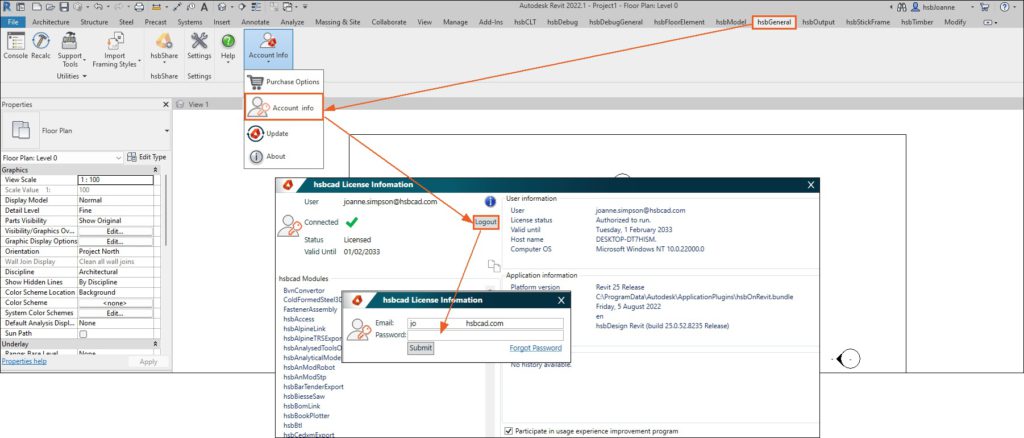The image size is (1024, 438).
Task: Click the Color Scheme <none> button
Action: [115, 303]
